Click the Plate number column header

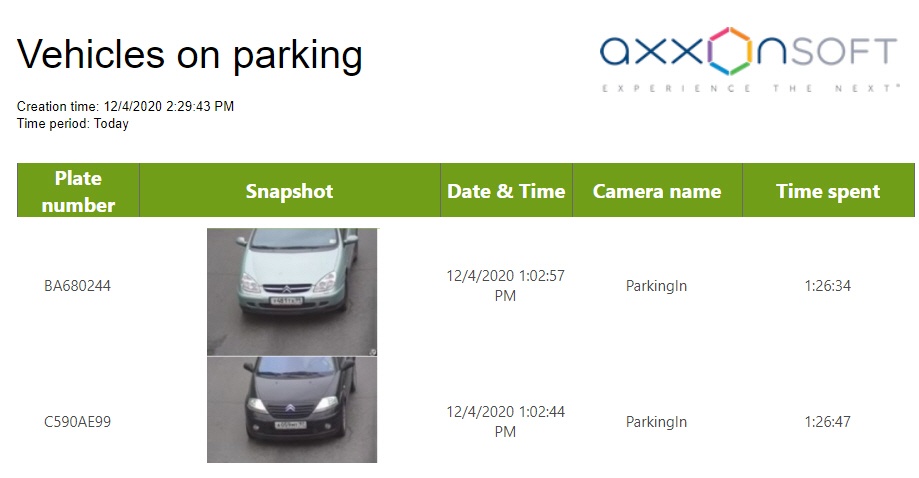78,191
